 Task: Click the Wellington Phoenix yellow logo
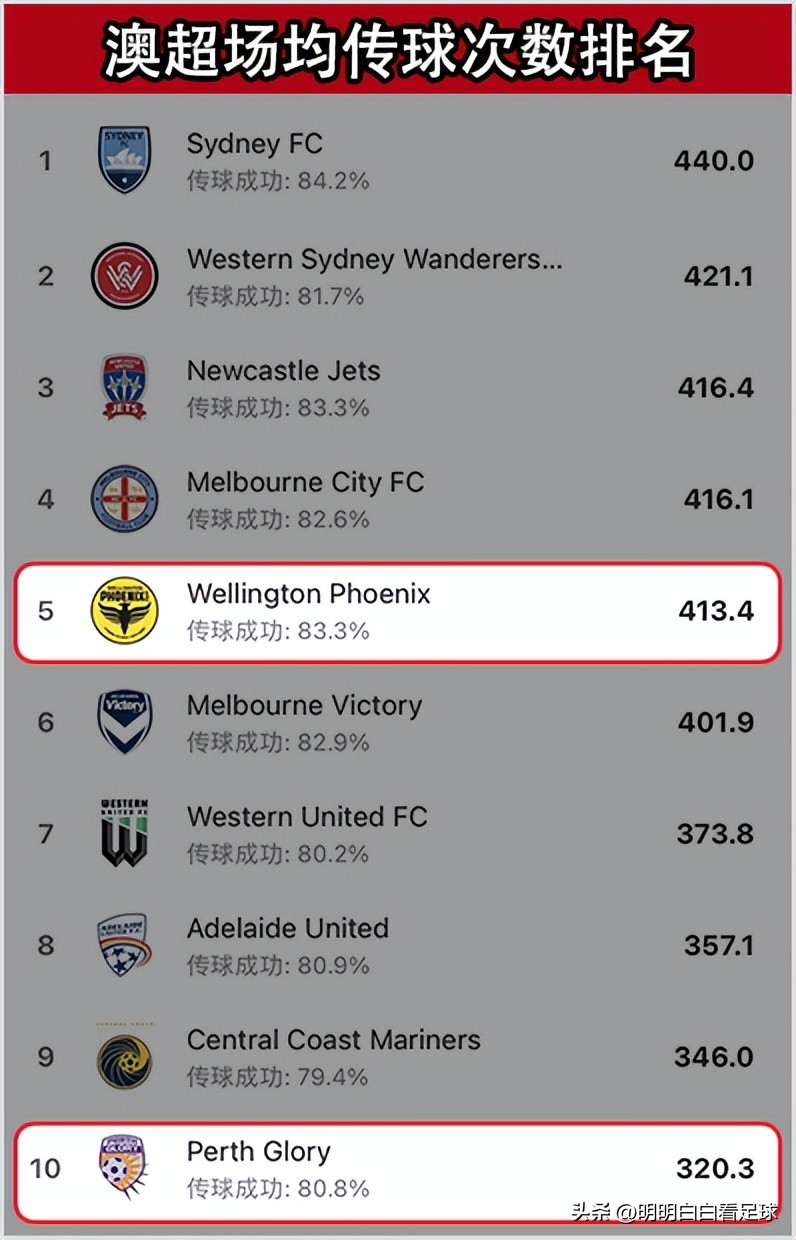point(125,610)
